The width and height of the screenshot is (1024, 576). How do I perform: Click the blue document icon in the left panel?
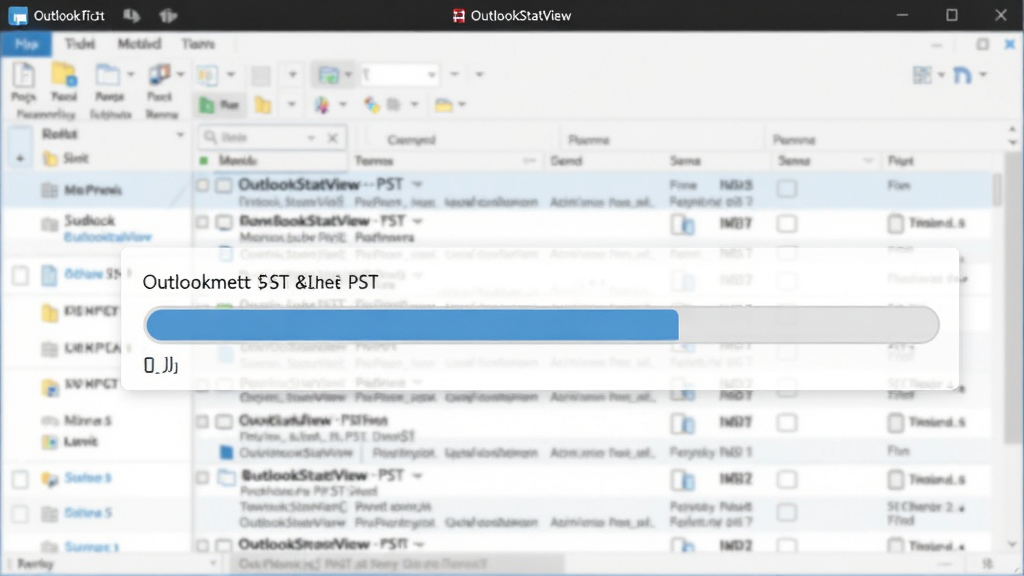pyautogui.click(x=50, y=276)
